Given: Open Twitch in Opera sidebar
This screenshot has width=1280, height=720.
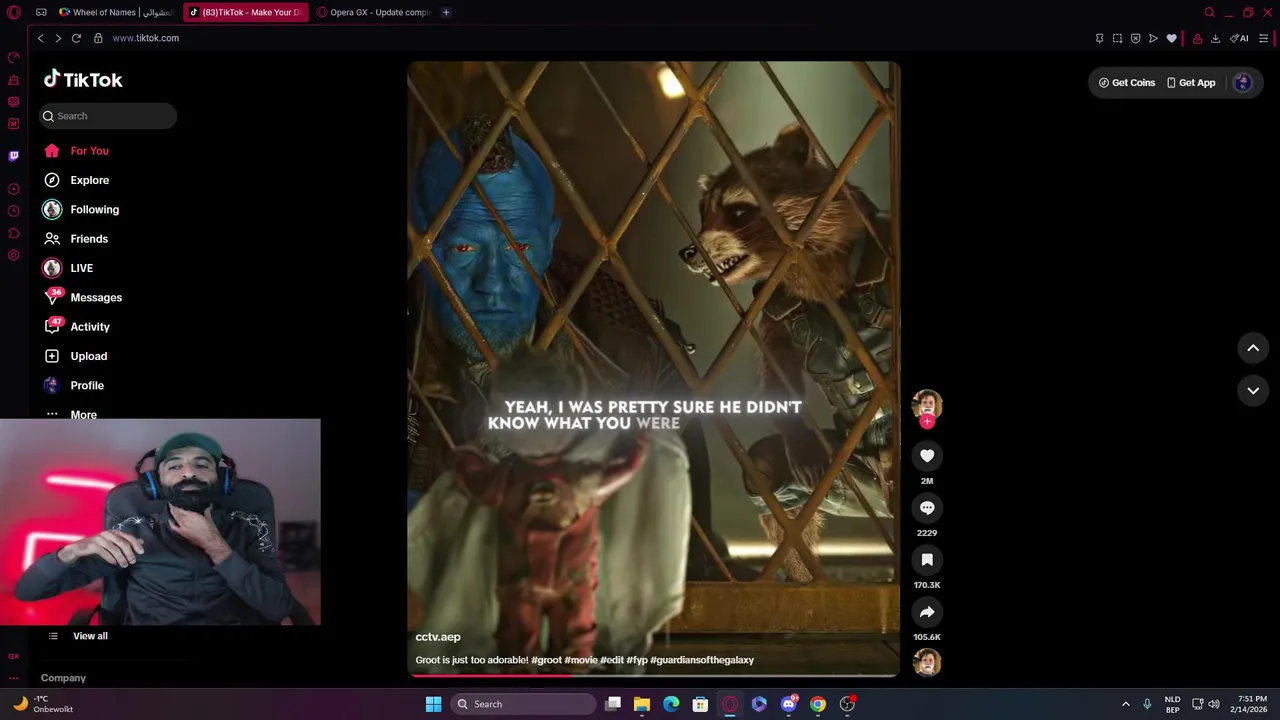Looking at the screenshot, I should [x=13, y=155].
